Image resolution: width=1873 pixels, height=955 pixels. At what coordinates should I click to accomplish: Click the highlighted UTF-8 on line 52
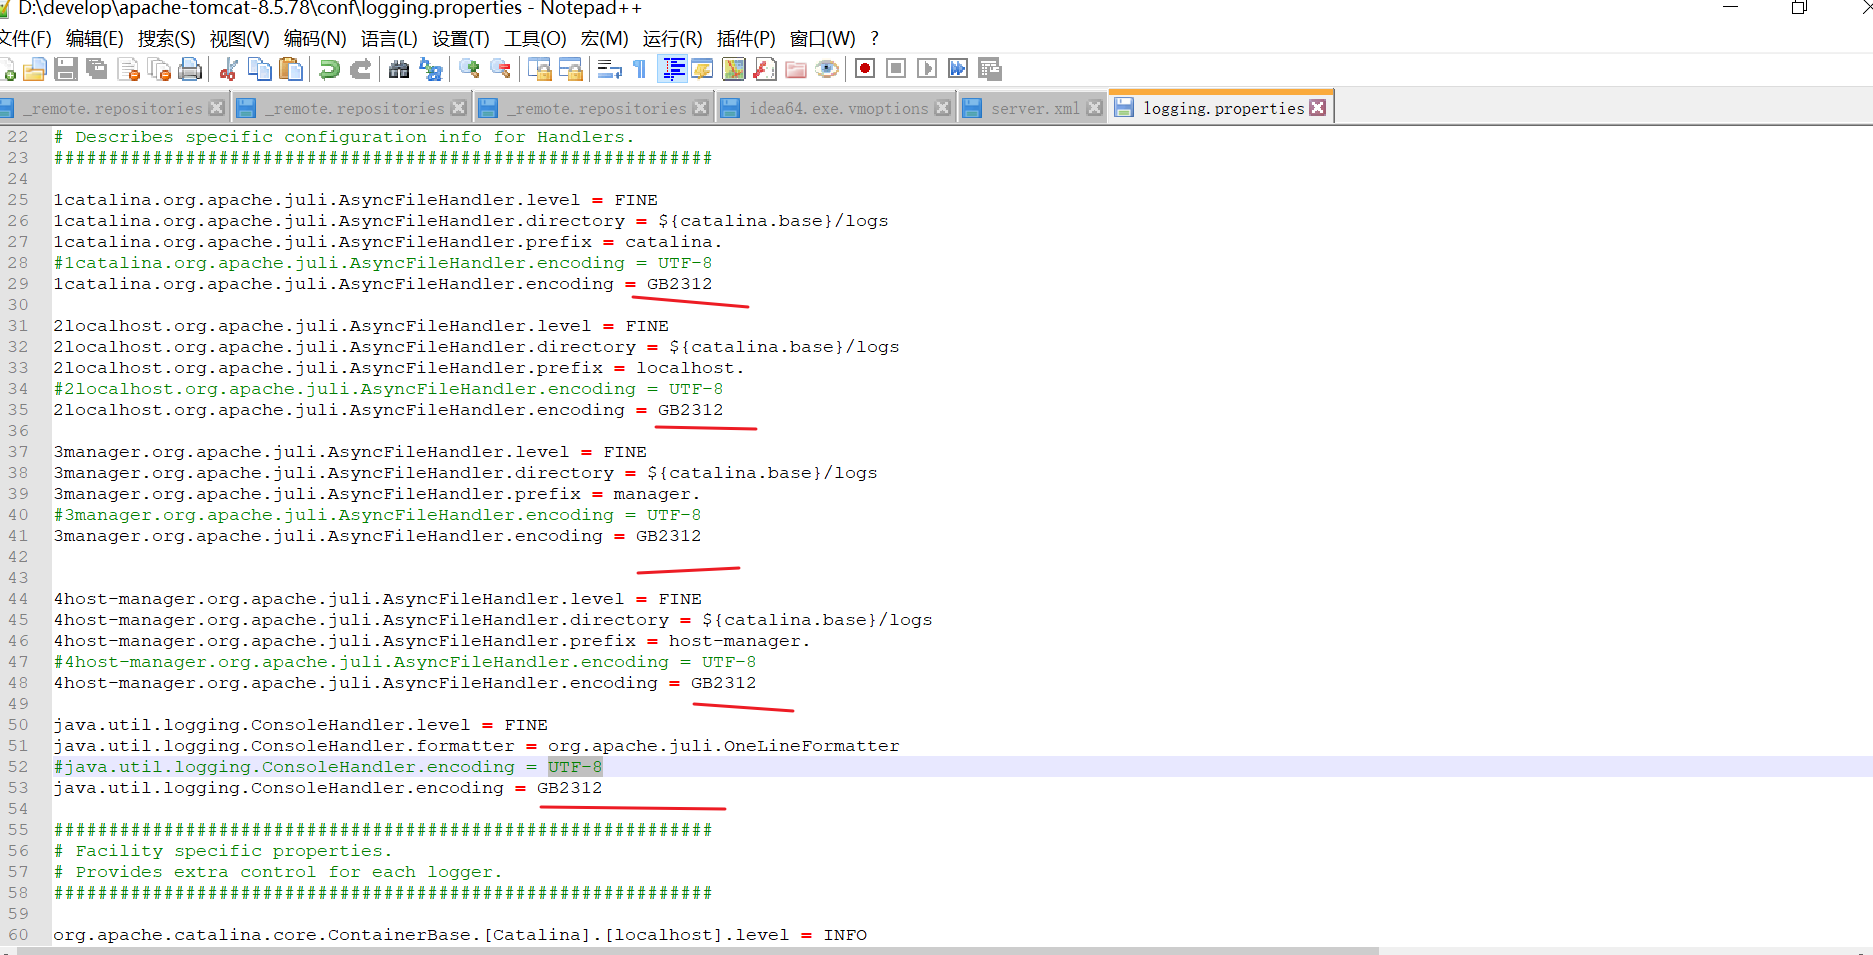(x=575, y=767)
